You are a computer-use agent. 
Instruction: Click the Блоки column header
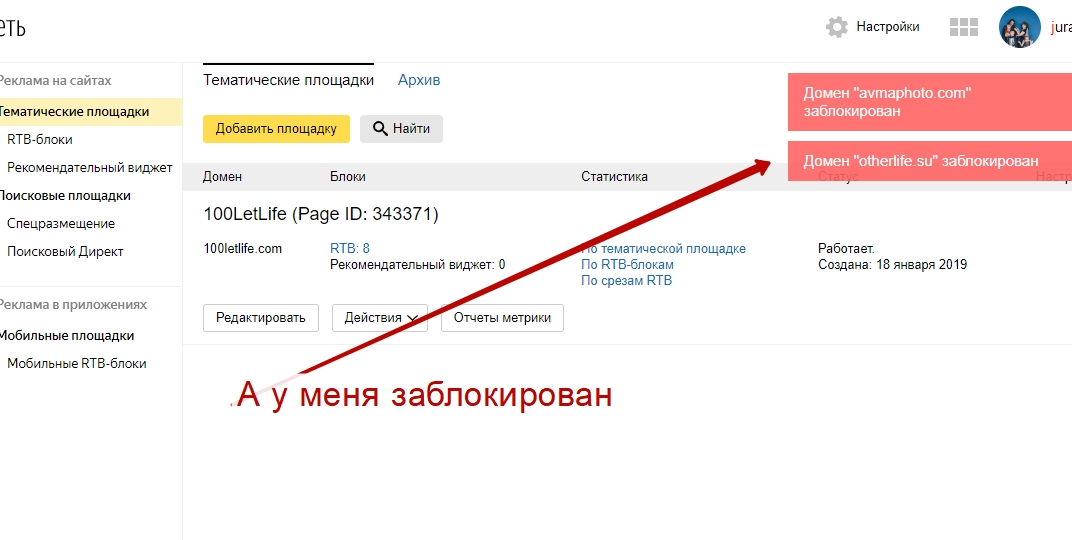[348, 176]
